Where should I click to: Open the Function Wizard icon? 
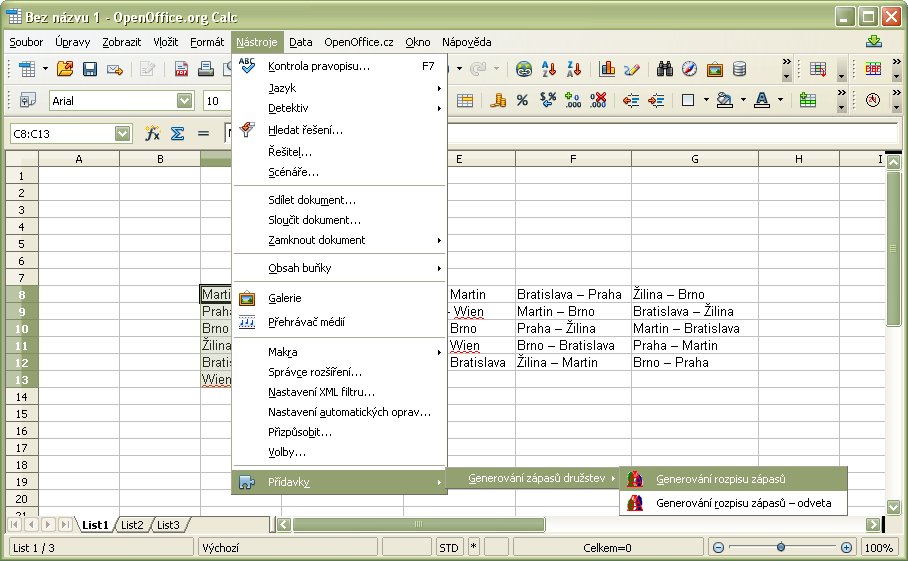152,134
